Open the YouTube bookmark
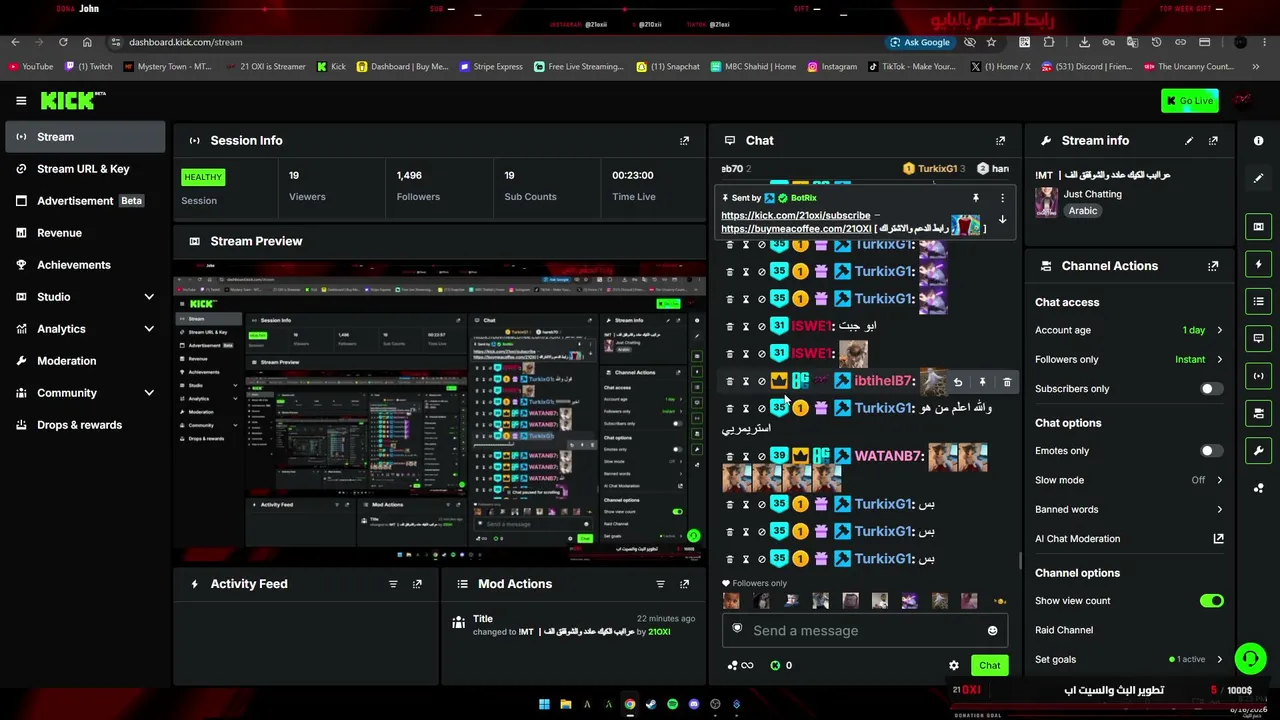The height and width of the screenshot is (720, 1280). pos(31,67)
